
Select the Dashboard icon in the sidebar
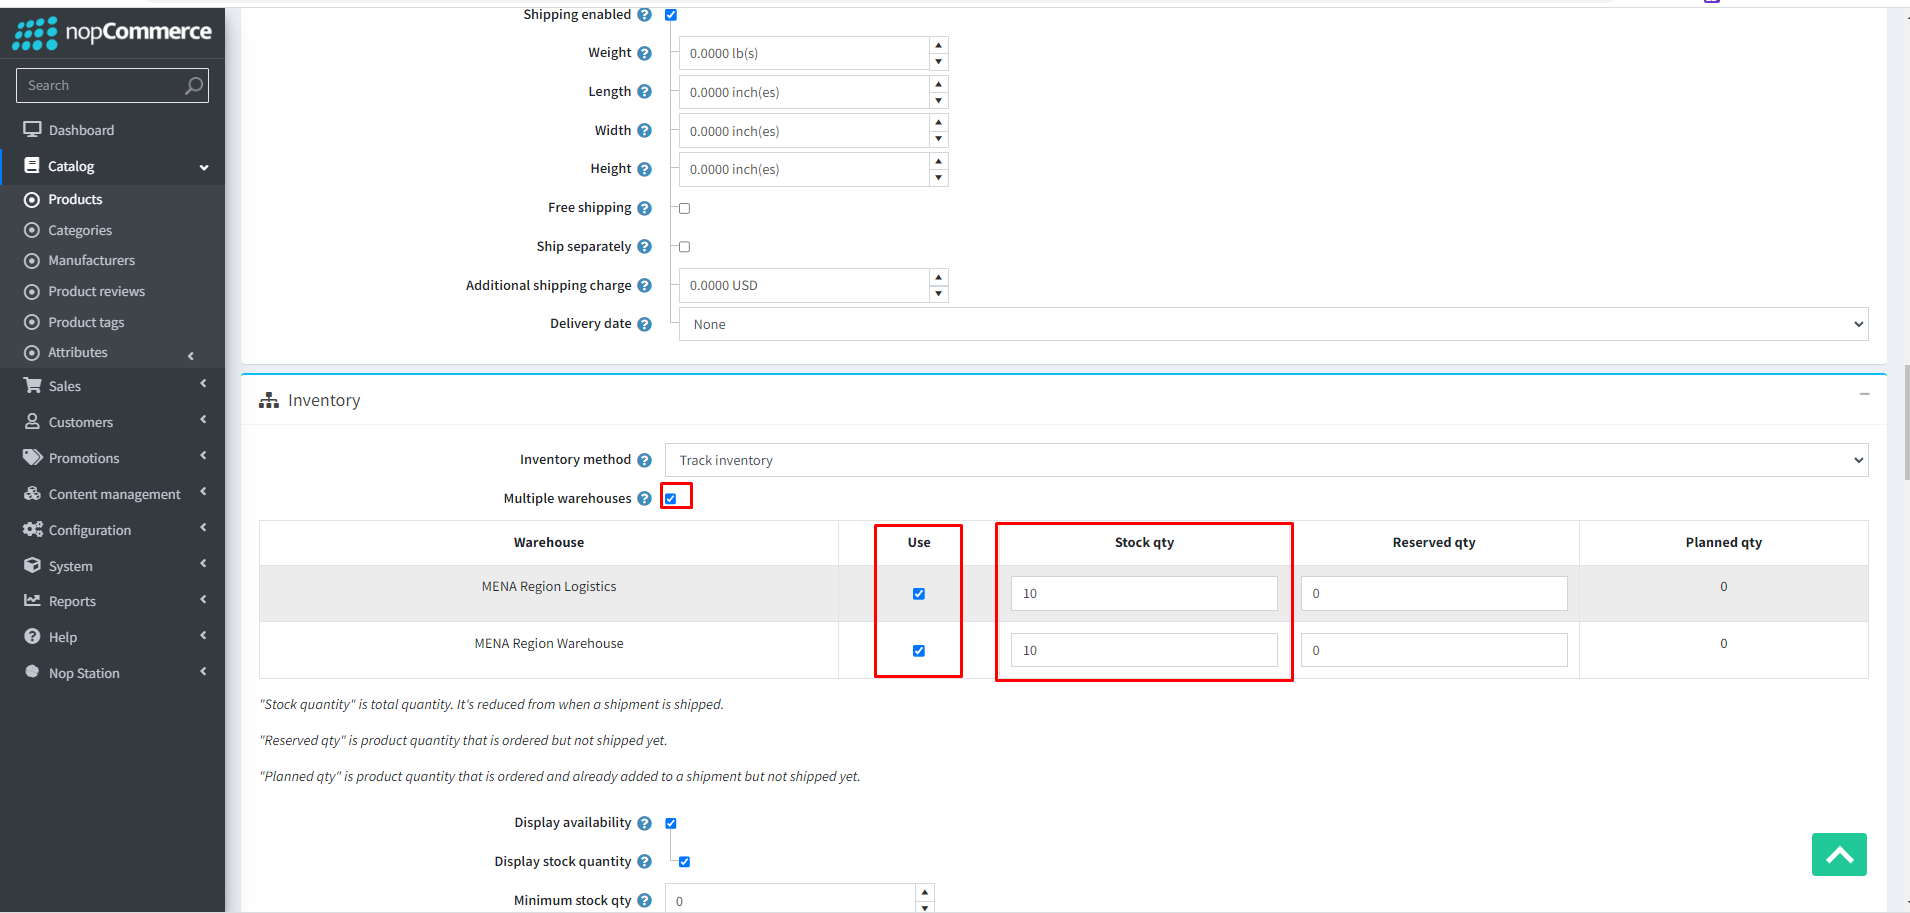[x=32, y=129]
